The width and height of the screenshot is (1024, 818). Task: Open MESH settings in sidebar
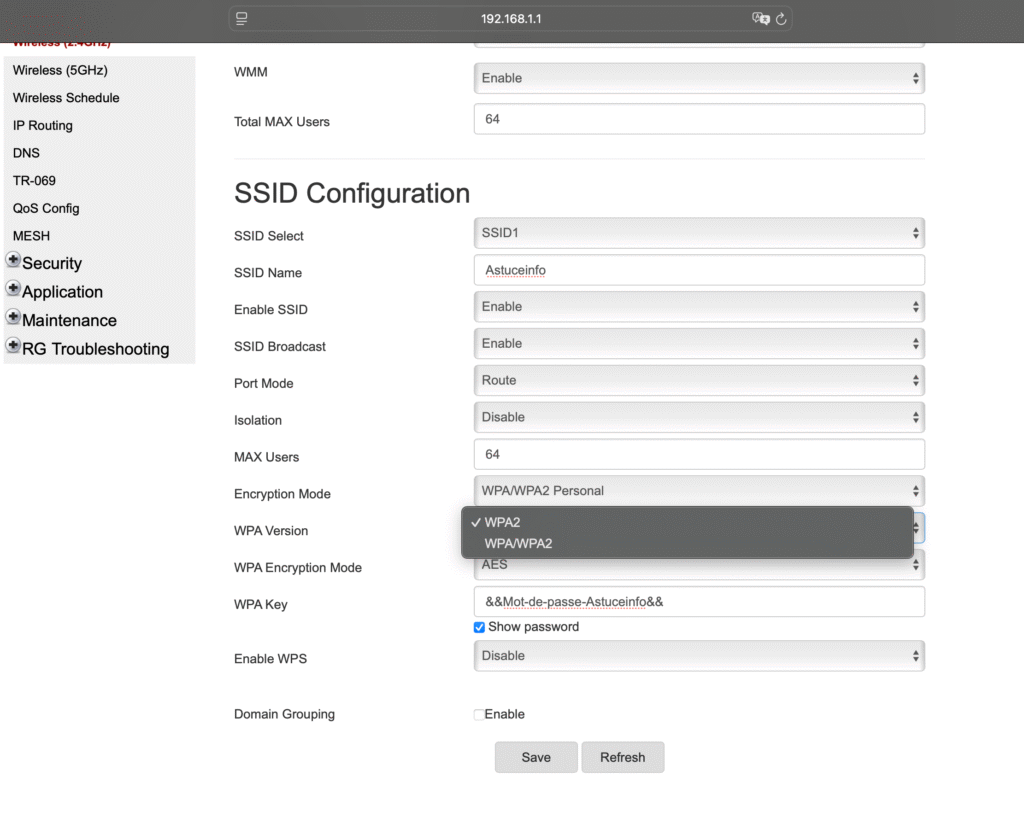click(31, 236)
